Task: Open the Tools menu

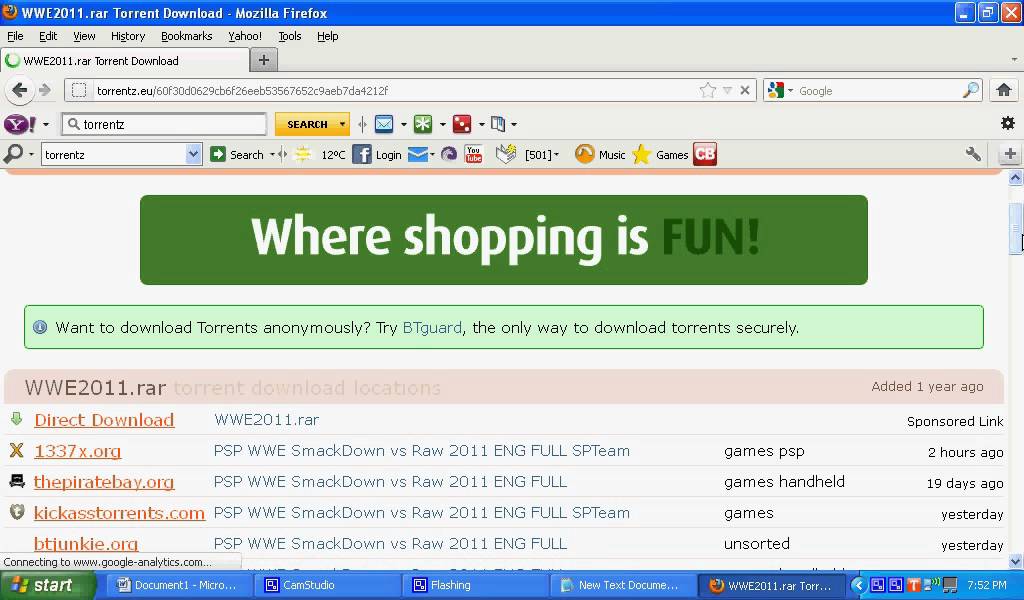Action: (289, 36)
